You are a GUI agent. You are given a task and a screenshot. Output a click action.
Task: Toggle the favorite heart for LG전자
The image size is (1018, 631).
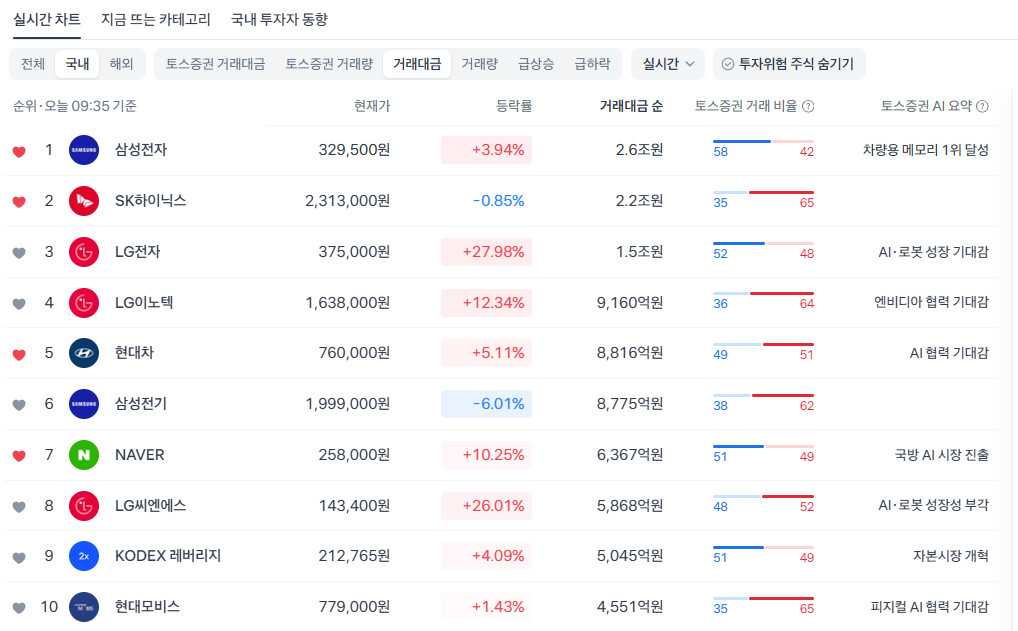[19, 253]
